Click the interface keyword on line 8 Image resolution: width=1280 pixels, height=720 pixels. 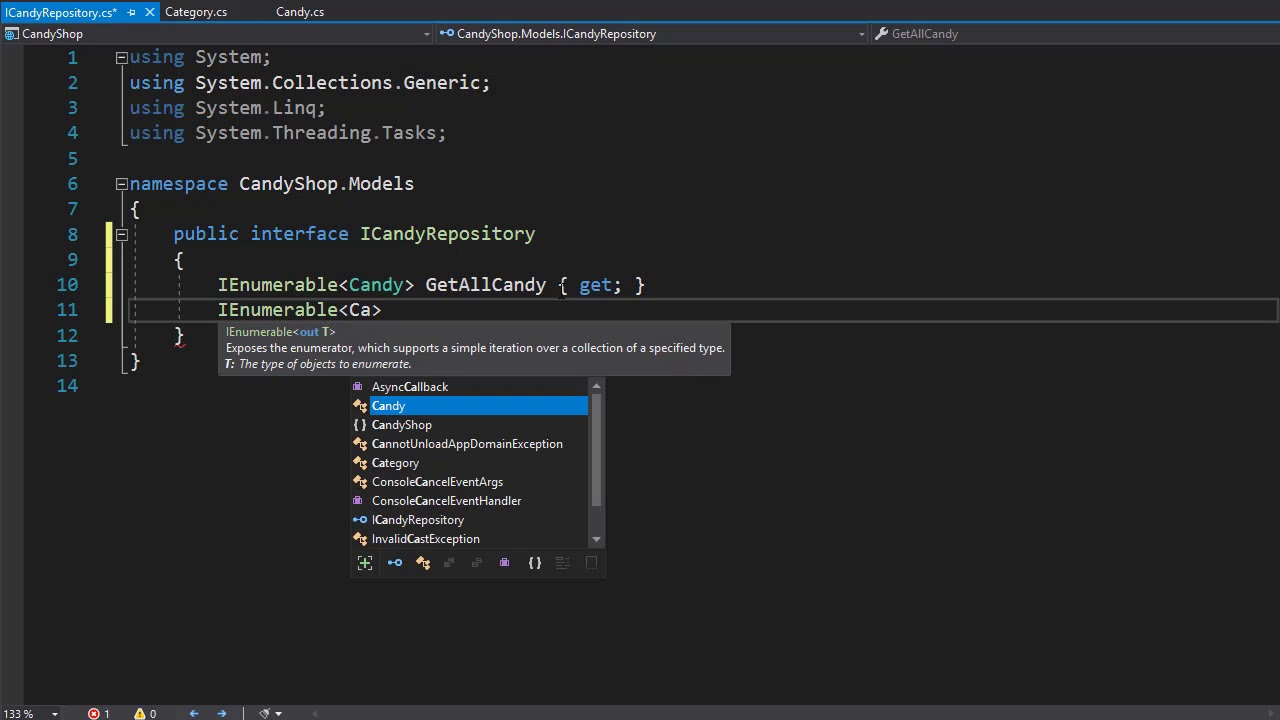pyautogui.click(x=299, y=234)
